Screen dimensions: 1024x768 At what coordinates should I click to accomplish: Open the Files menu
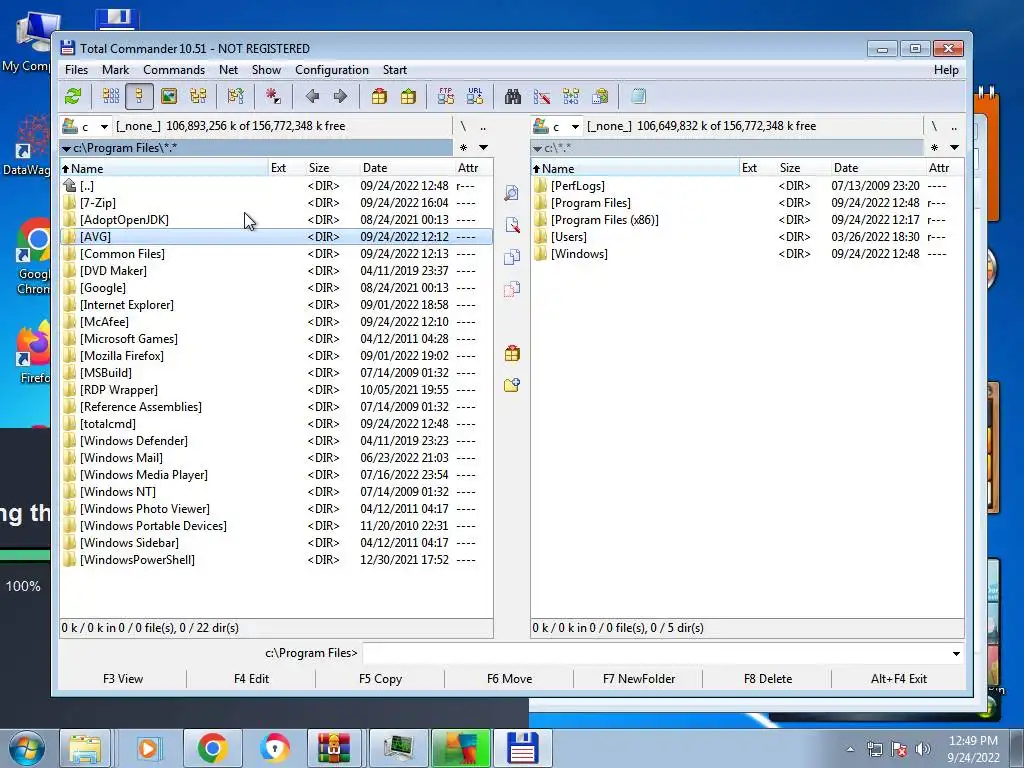76,70
